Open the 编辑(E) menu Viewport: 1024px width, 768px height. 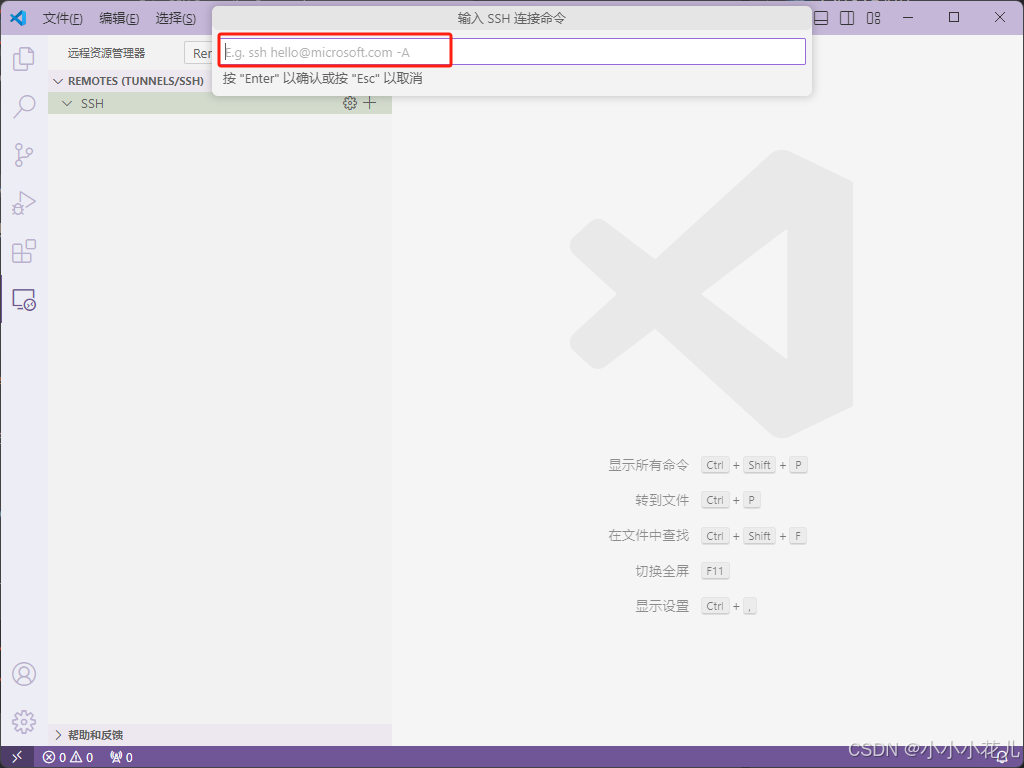(119, 18)
